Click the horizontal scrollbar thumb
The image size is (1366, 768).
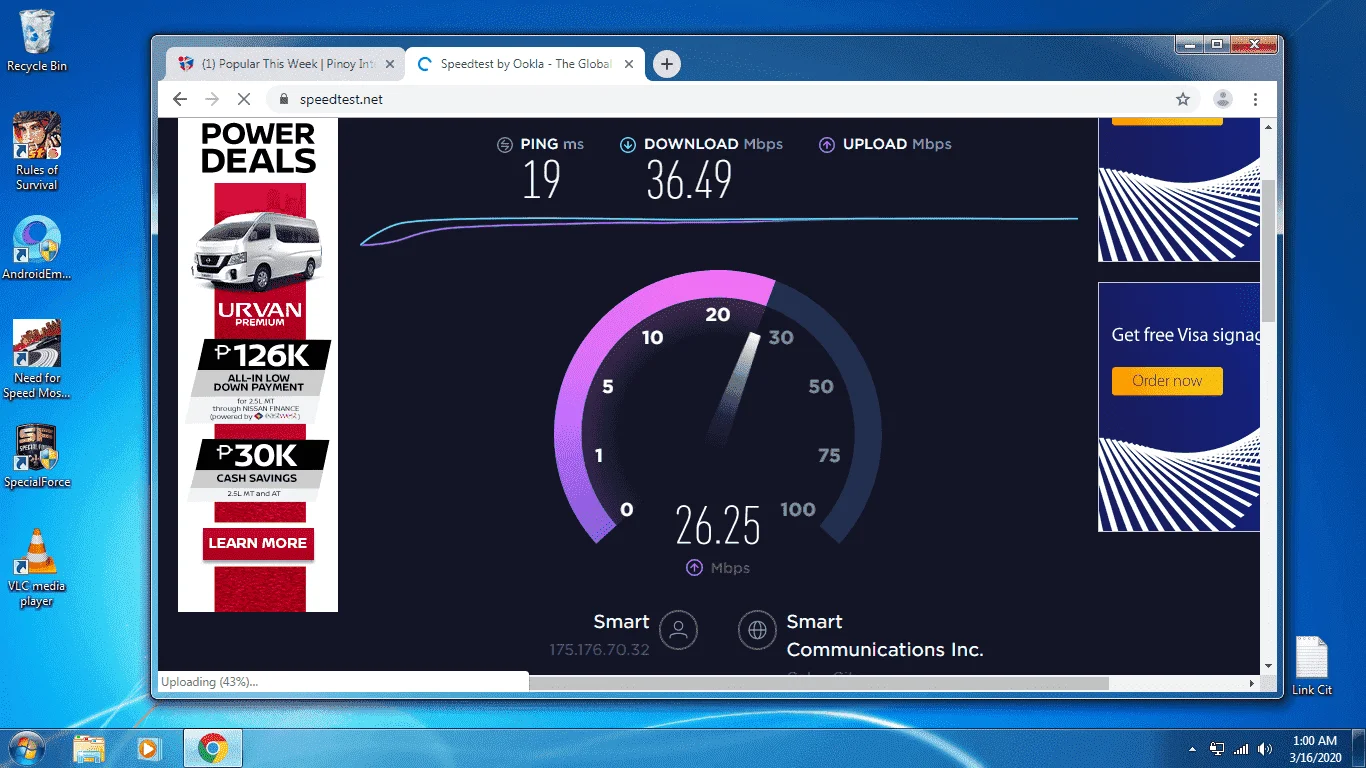(818, 683)
